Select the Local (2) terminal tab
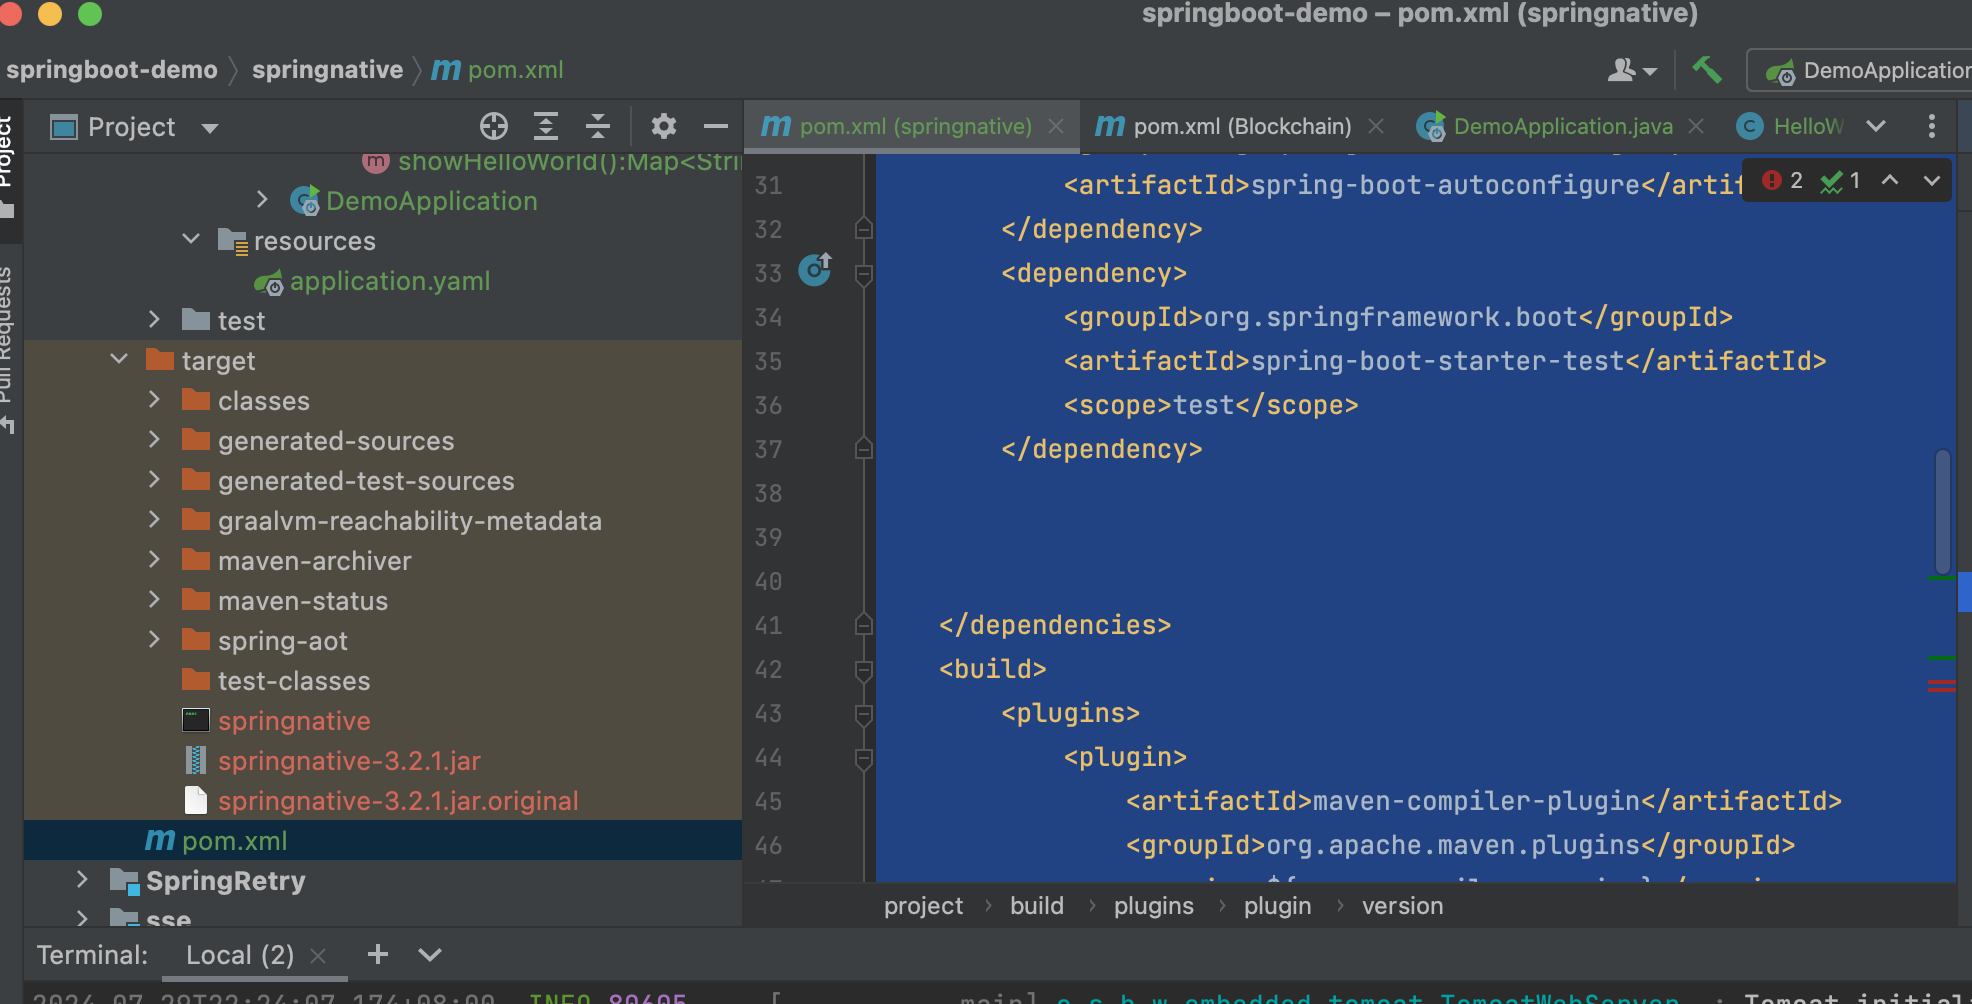Screen dimensions: 1972x1004 click(240, 955)
